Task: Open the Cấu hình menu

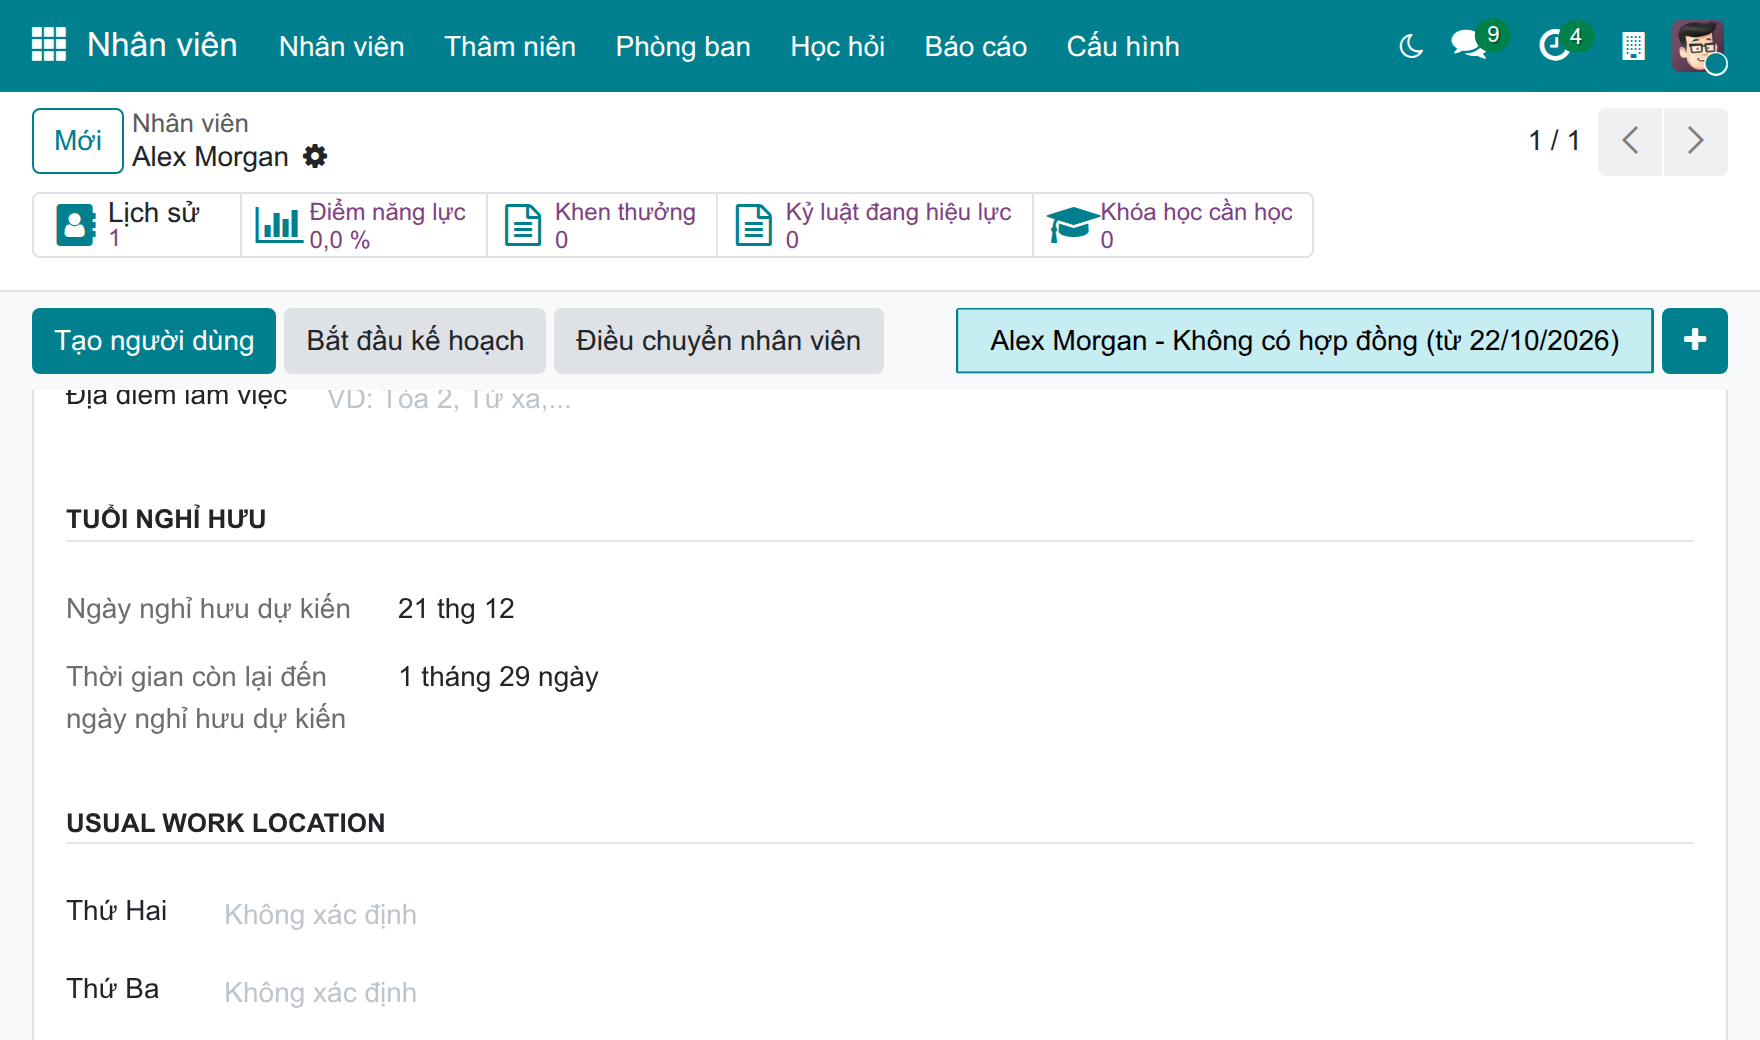Action: 1123,46
